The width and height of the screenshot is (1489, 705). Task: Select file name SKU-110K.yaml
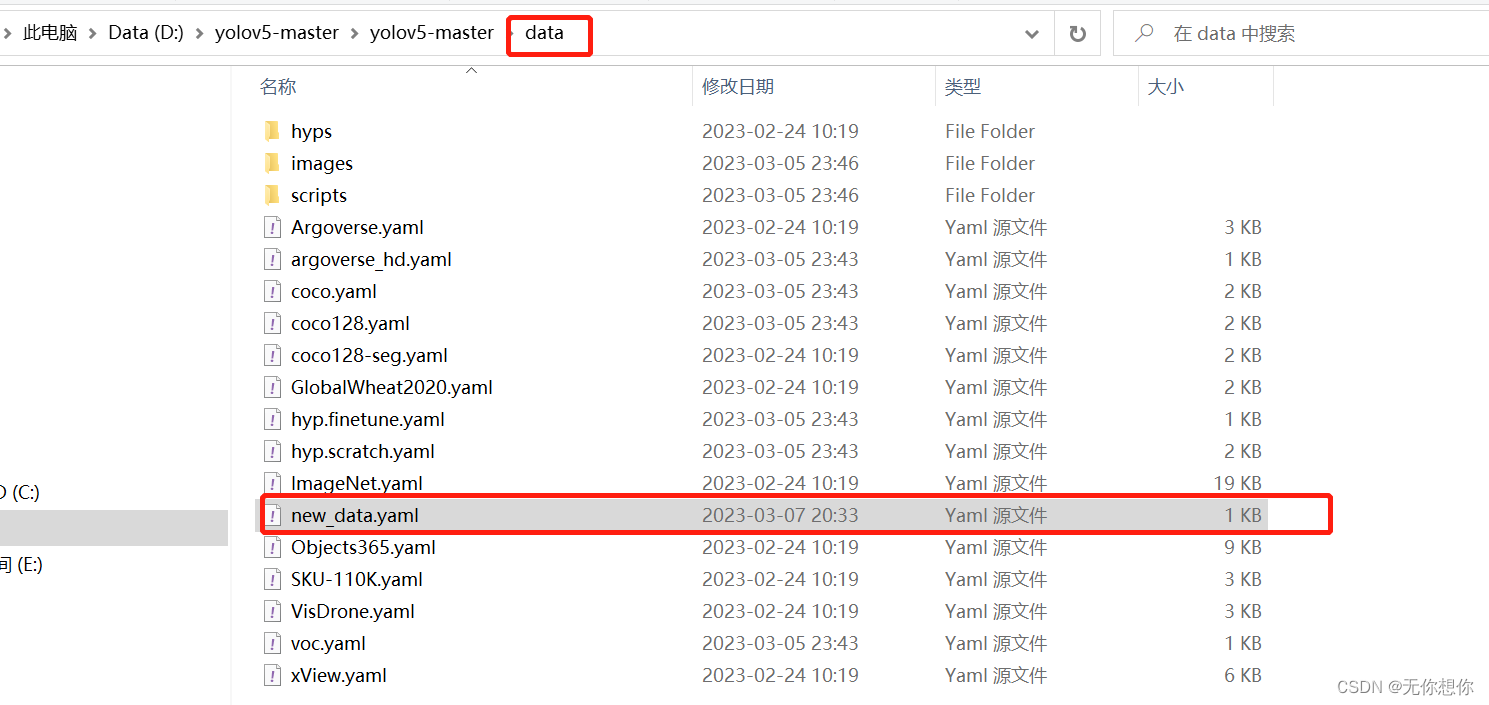point(357,579)
